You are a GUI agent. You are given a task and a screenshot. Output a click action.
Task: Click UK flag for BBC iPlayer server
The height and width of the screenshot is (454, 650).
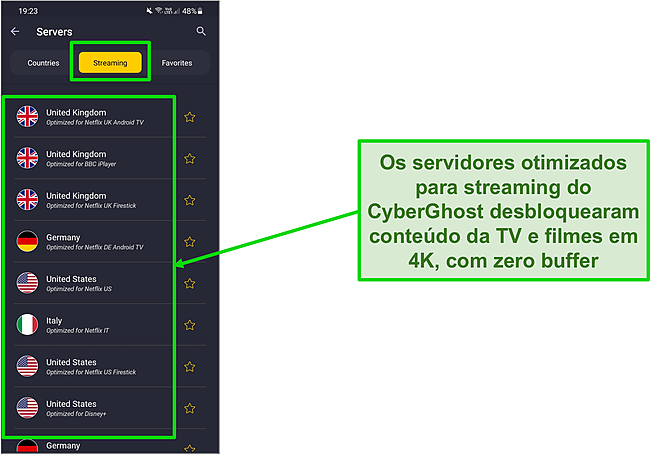pyautogui.click(x=27, y=158)
